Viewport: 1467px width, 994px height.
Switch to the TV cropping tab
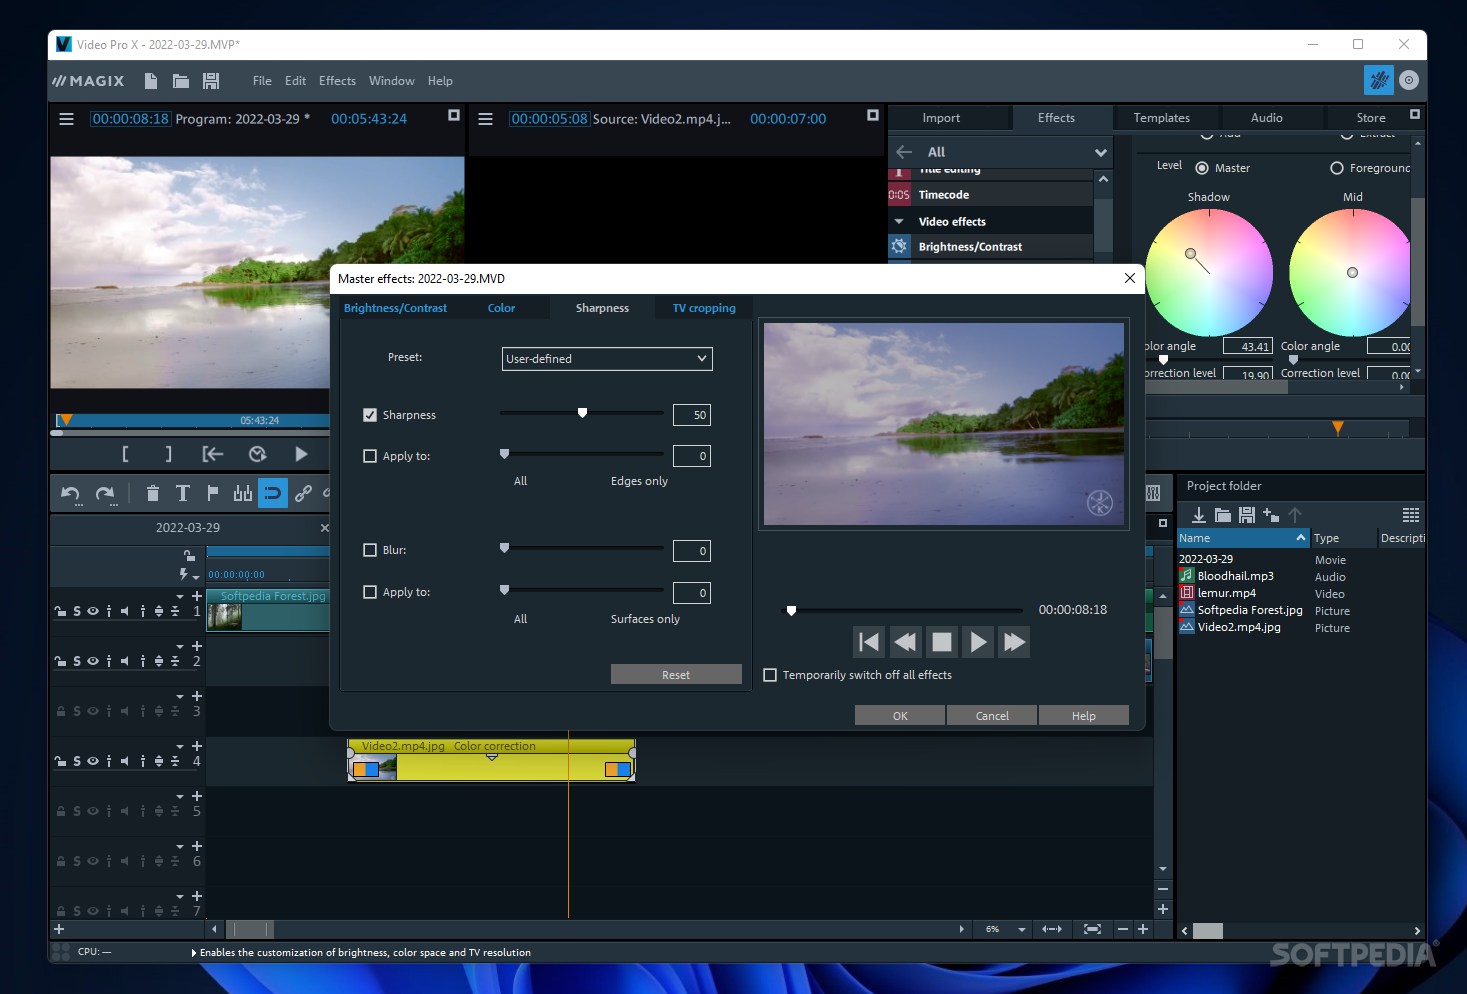[x=703, y=307]
